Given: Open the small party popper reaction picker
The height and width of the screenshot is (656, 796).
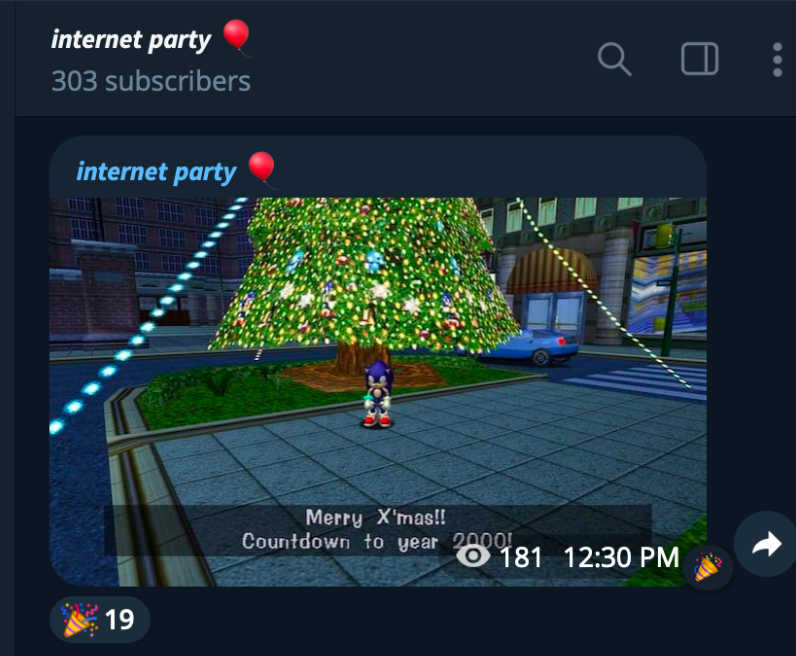Looking at the screenshot, I should [707, 568].
